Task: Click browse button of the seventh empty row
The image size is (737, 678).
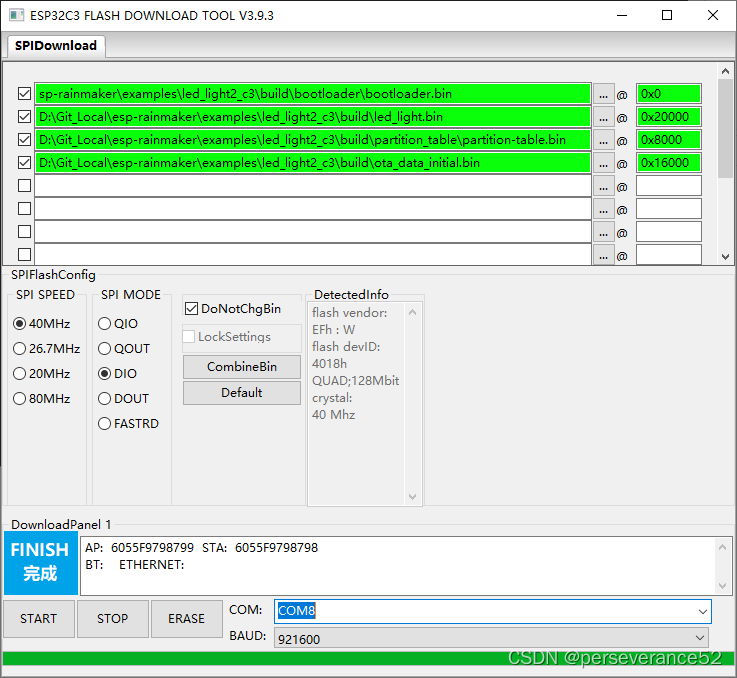Action: pyautogui.click(x=604, y=232)
